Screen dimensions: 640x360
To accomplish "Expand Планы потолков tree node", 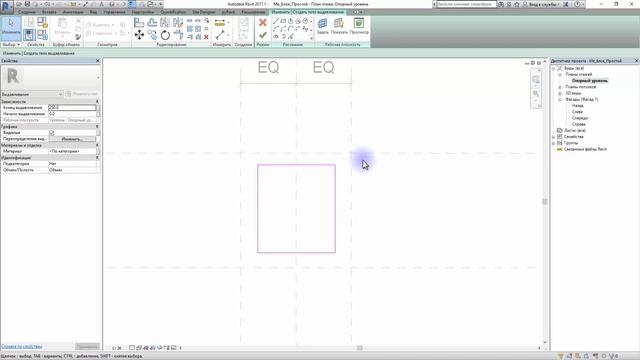I will 560,87.
